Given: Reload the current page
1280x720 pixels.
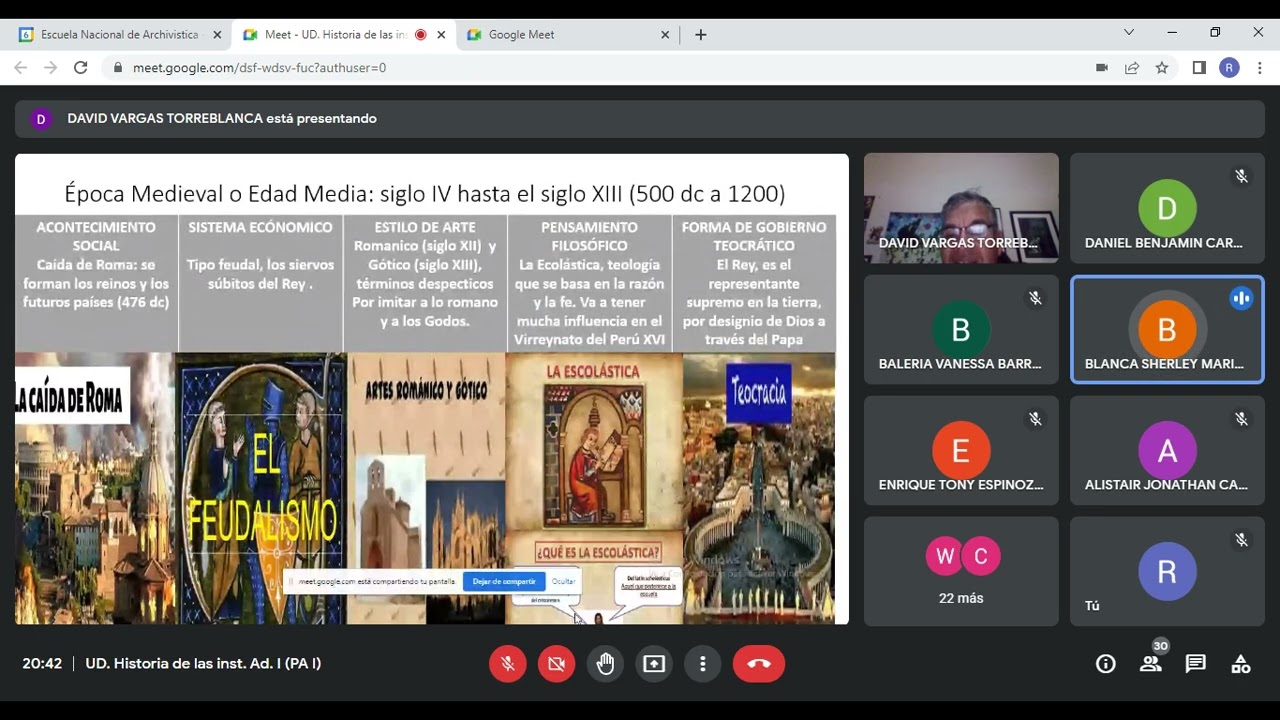Looking at the screenshot, I should coord(81,68).
